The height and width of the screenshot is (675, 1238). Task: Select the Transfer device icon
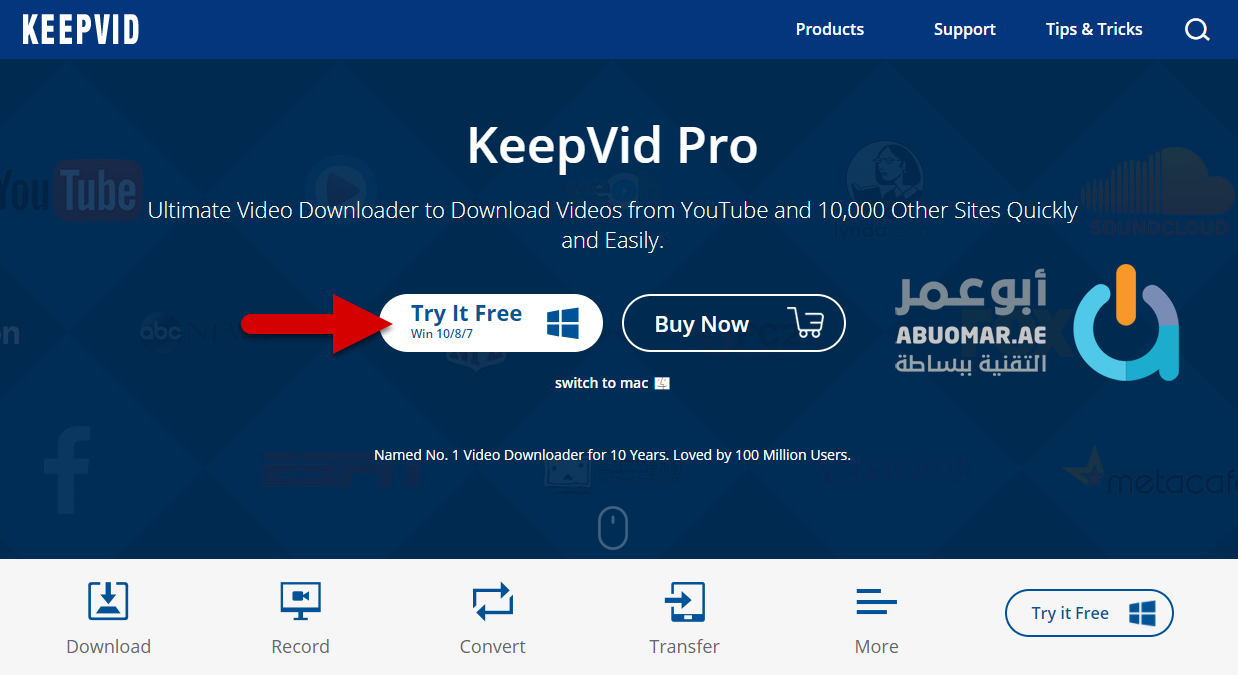(684, 601)
